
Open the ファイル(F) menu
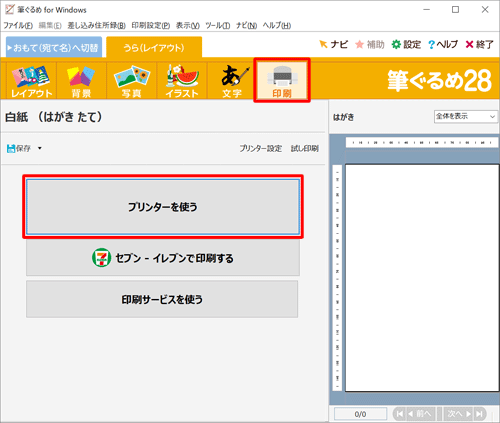18,26
